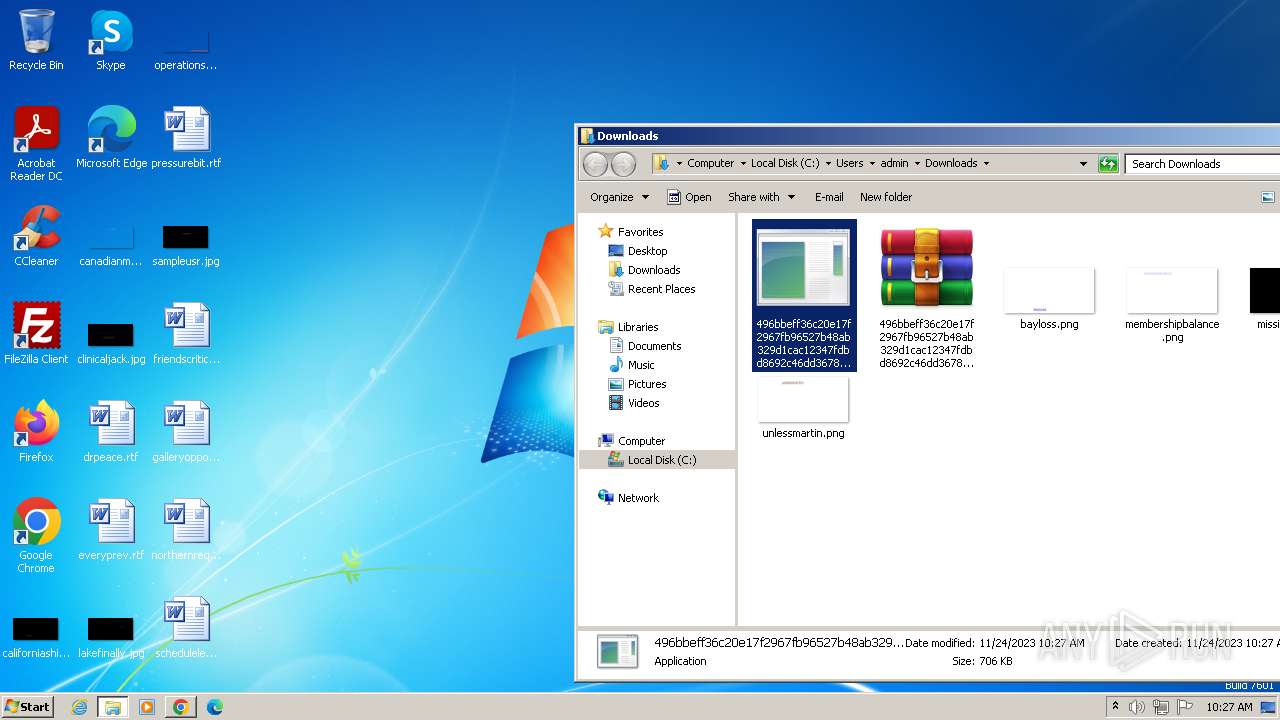
Task: Launch Google Chrome desktop shortcut
Action: pos(36,536)
